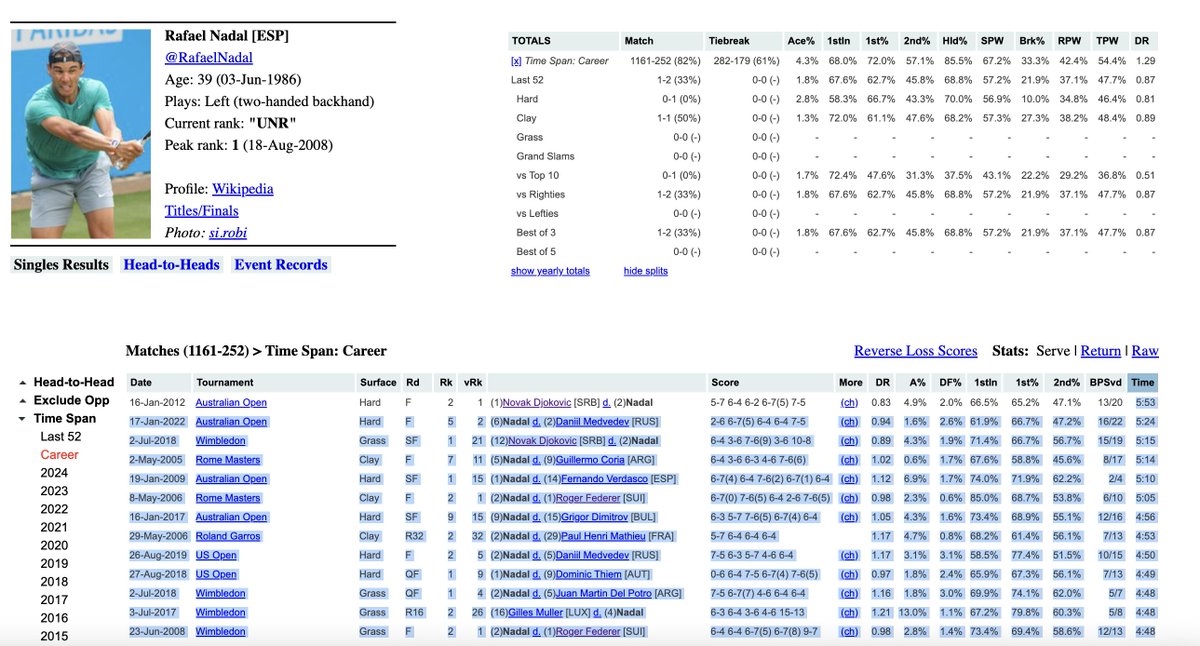Filter matches to year 2022

click(54, 509)
